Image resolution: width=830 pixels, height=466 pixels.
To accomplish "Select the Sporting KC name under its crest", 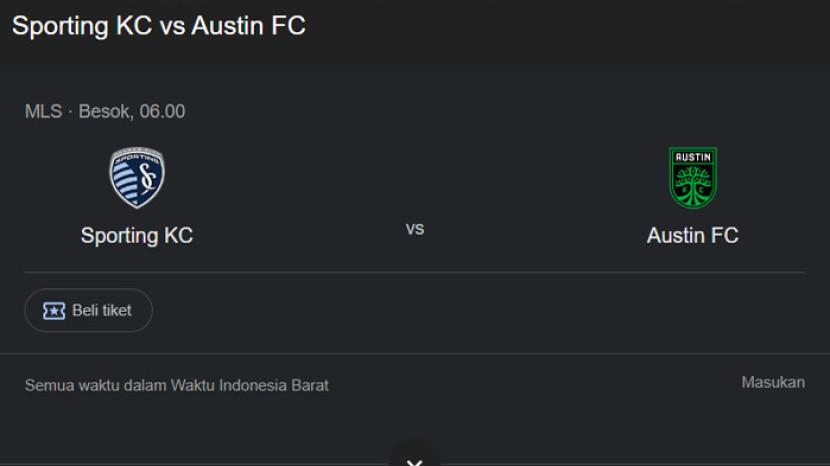I will click(x=137, y=236).
